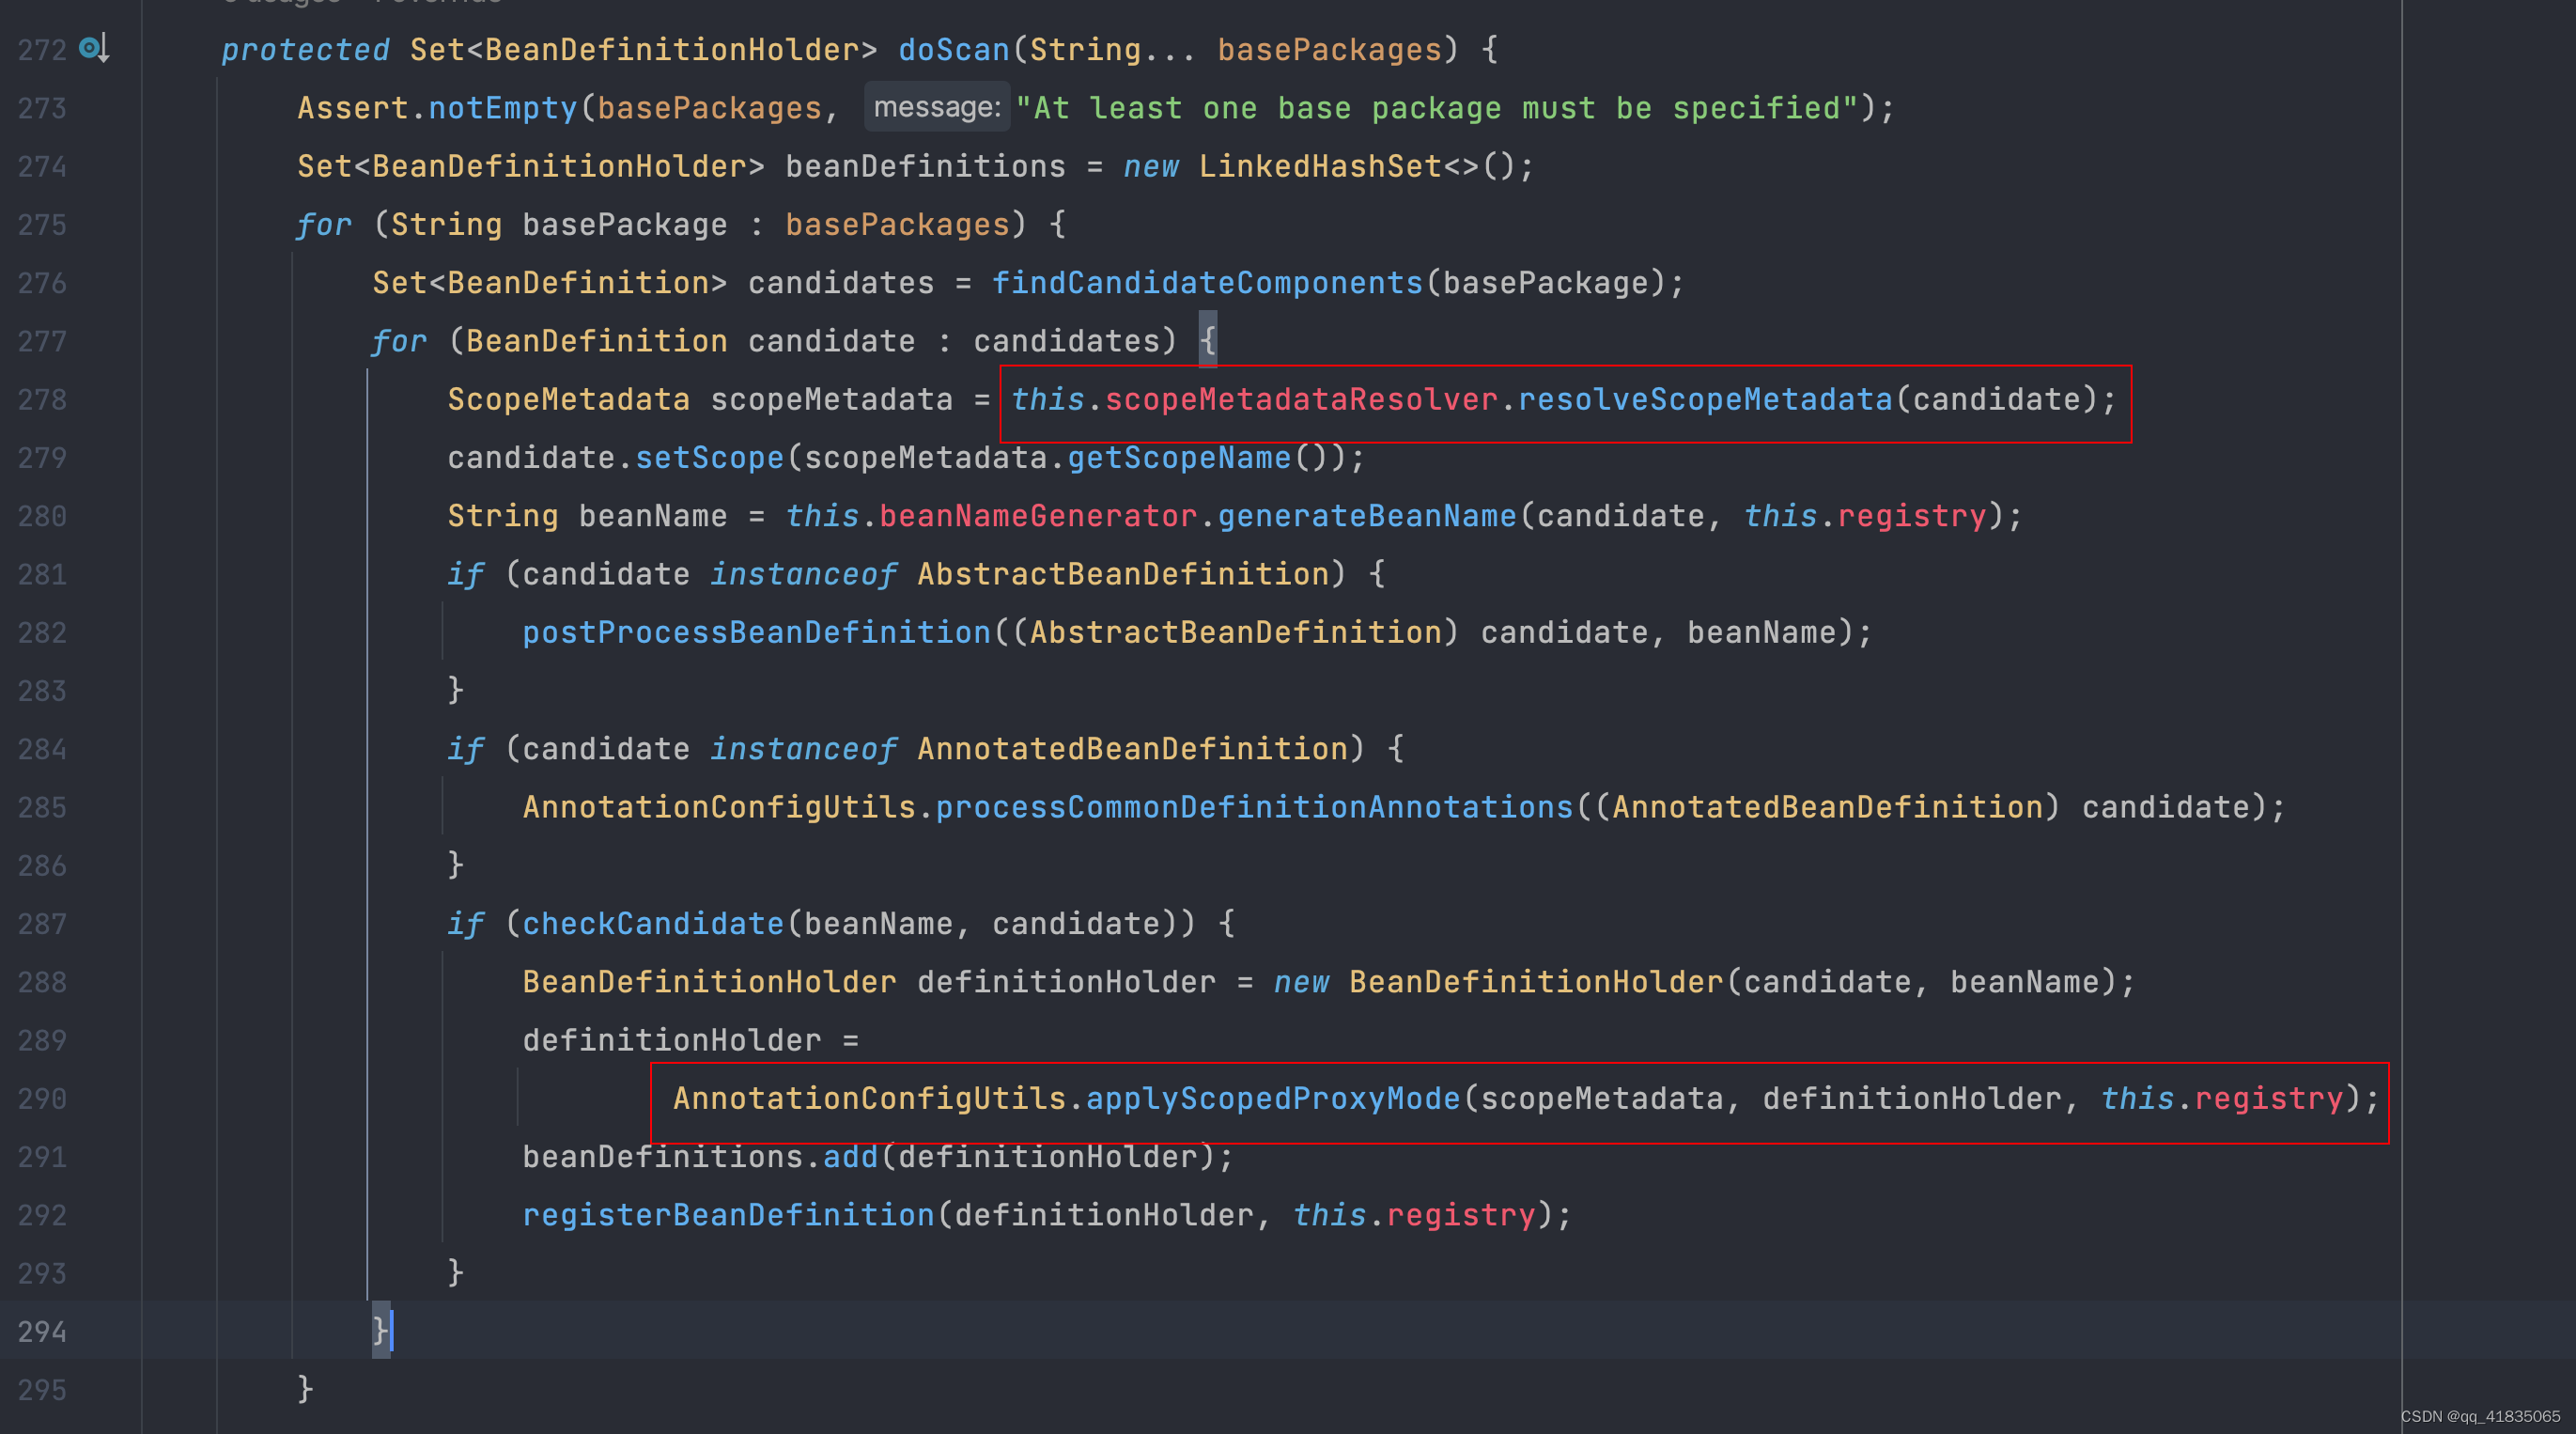Click the override gutter icon on line 272
2576x1434 pixels.
click(x=94, y=48)
